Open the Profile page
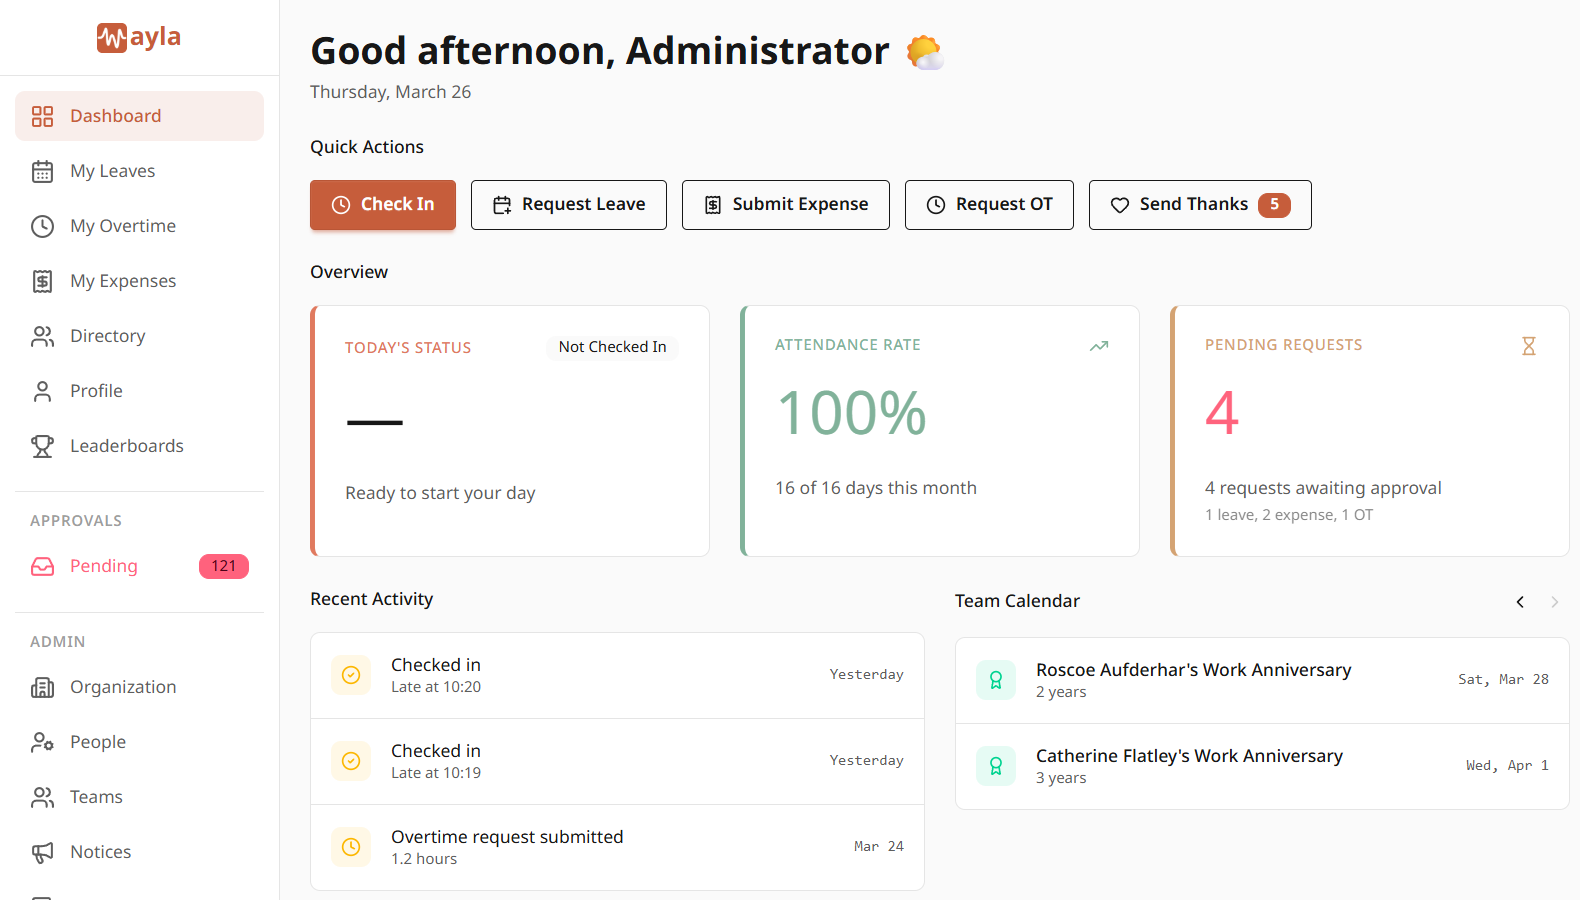1580x900 pixels. 139,391
